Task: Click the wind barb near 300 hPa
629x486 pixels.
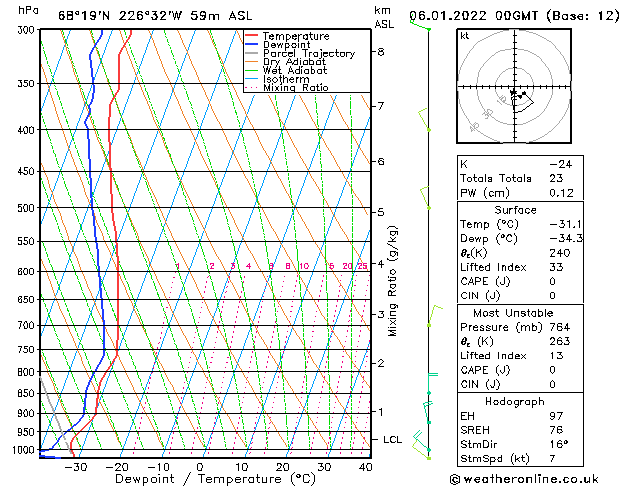Action: coord(420,25)
